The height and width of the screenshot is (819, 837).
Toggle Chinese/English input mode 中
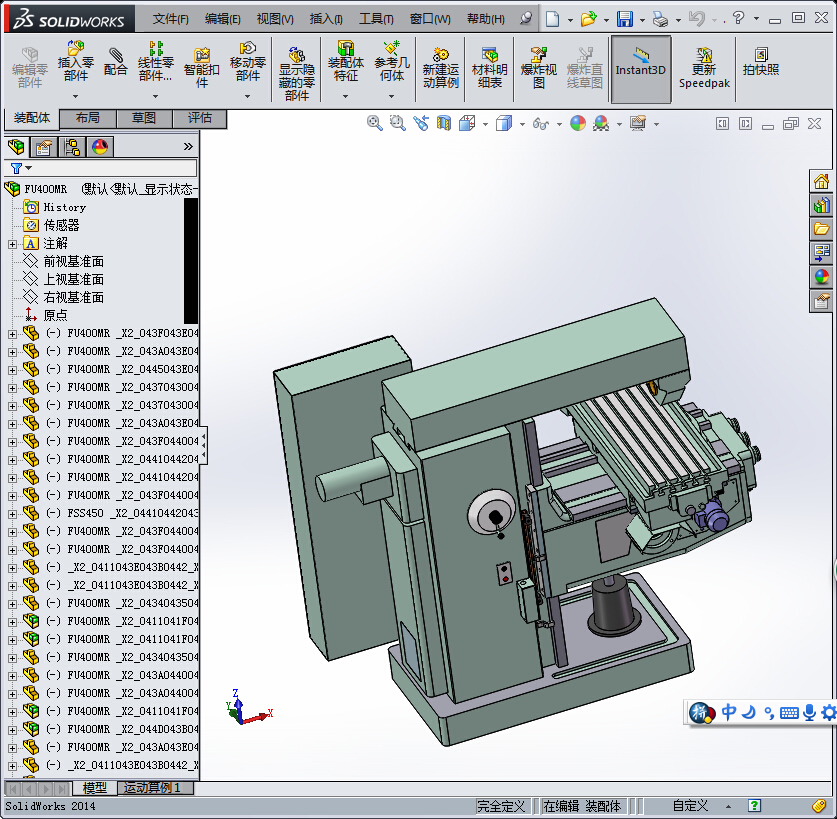[729, 712]
